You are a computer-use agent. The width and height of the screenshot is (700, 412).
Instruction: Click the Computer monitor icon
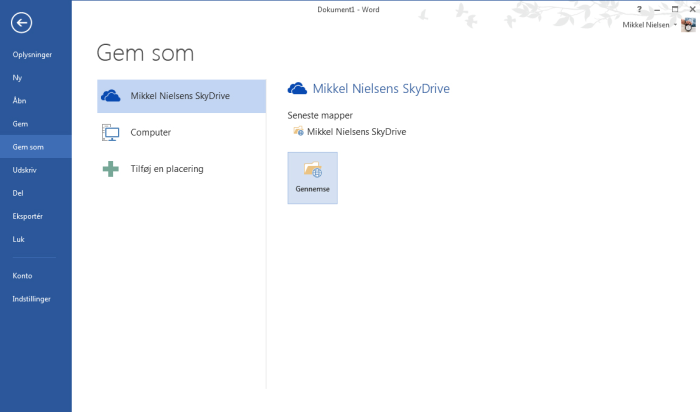pyautogui.click(x=111, y=133)
